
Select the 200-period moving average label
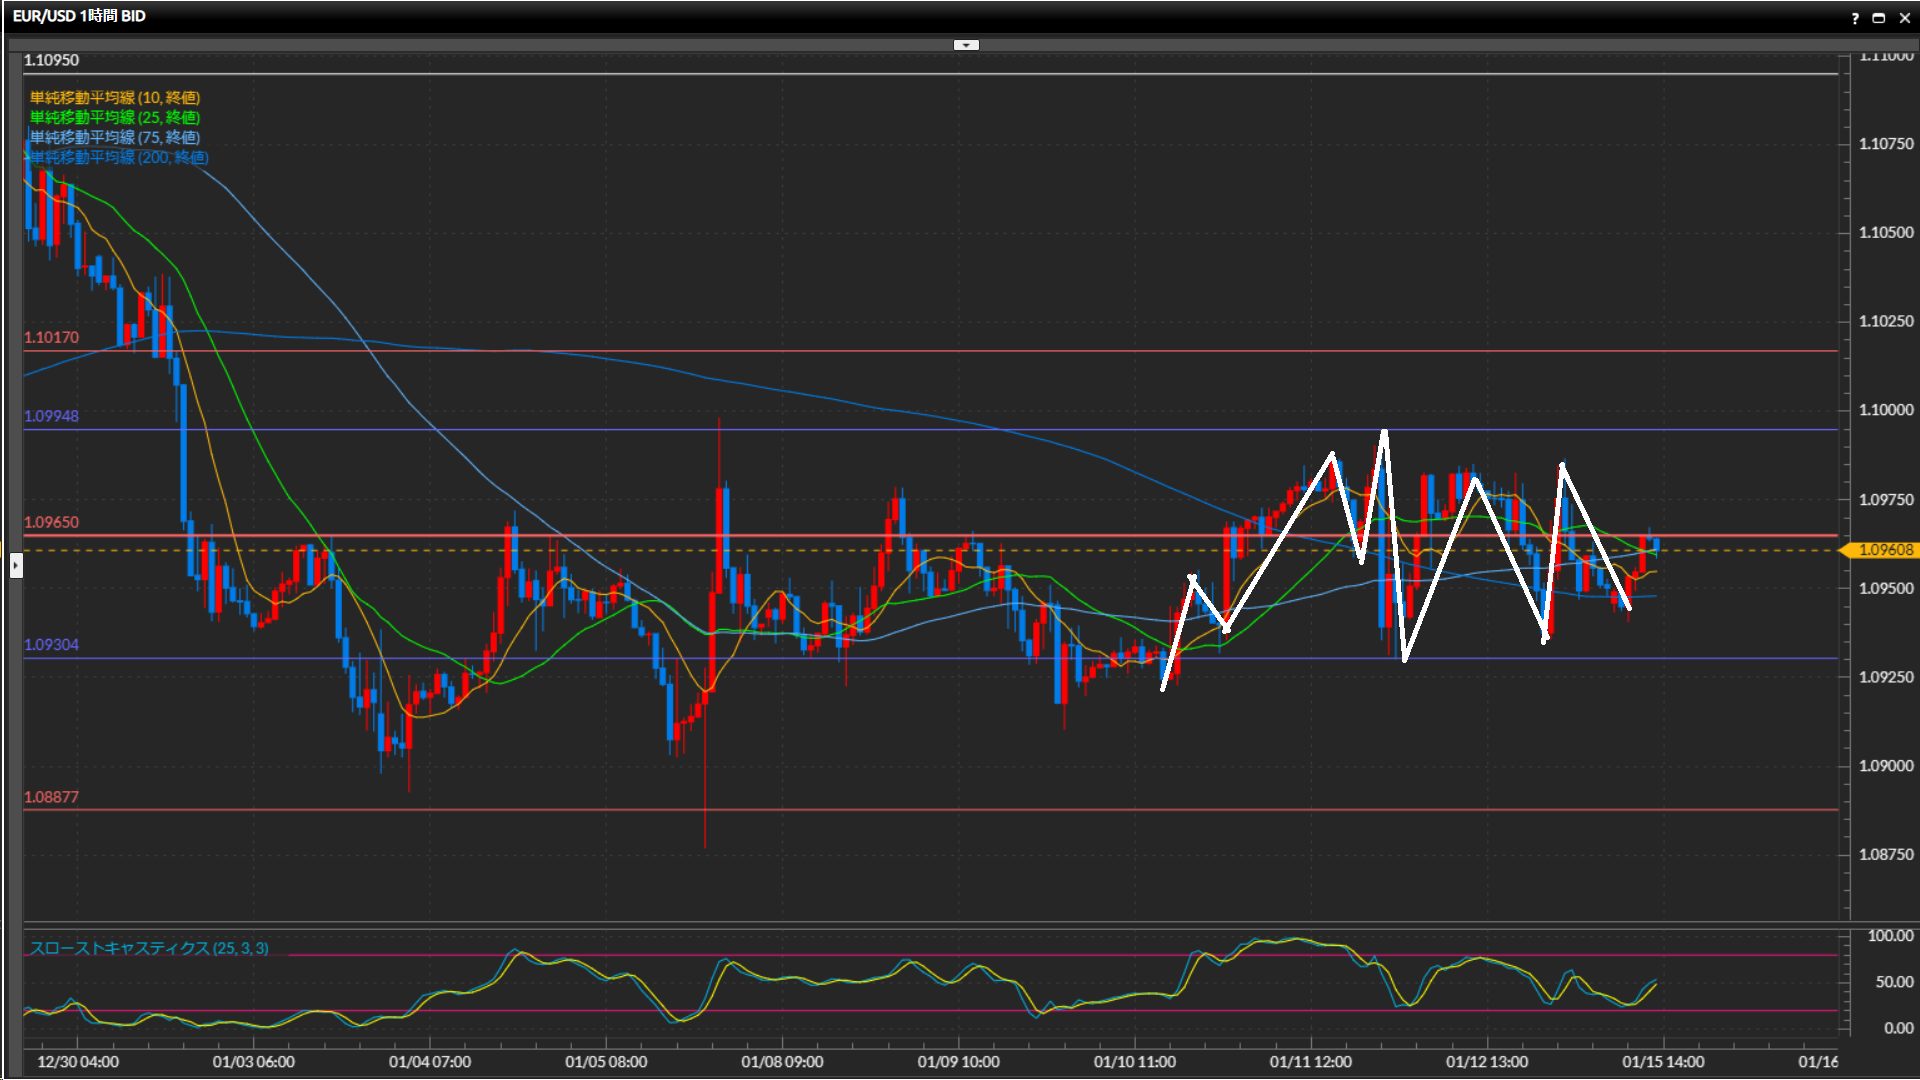118,157
